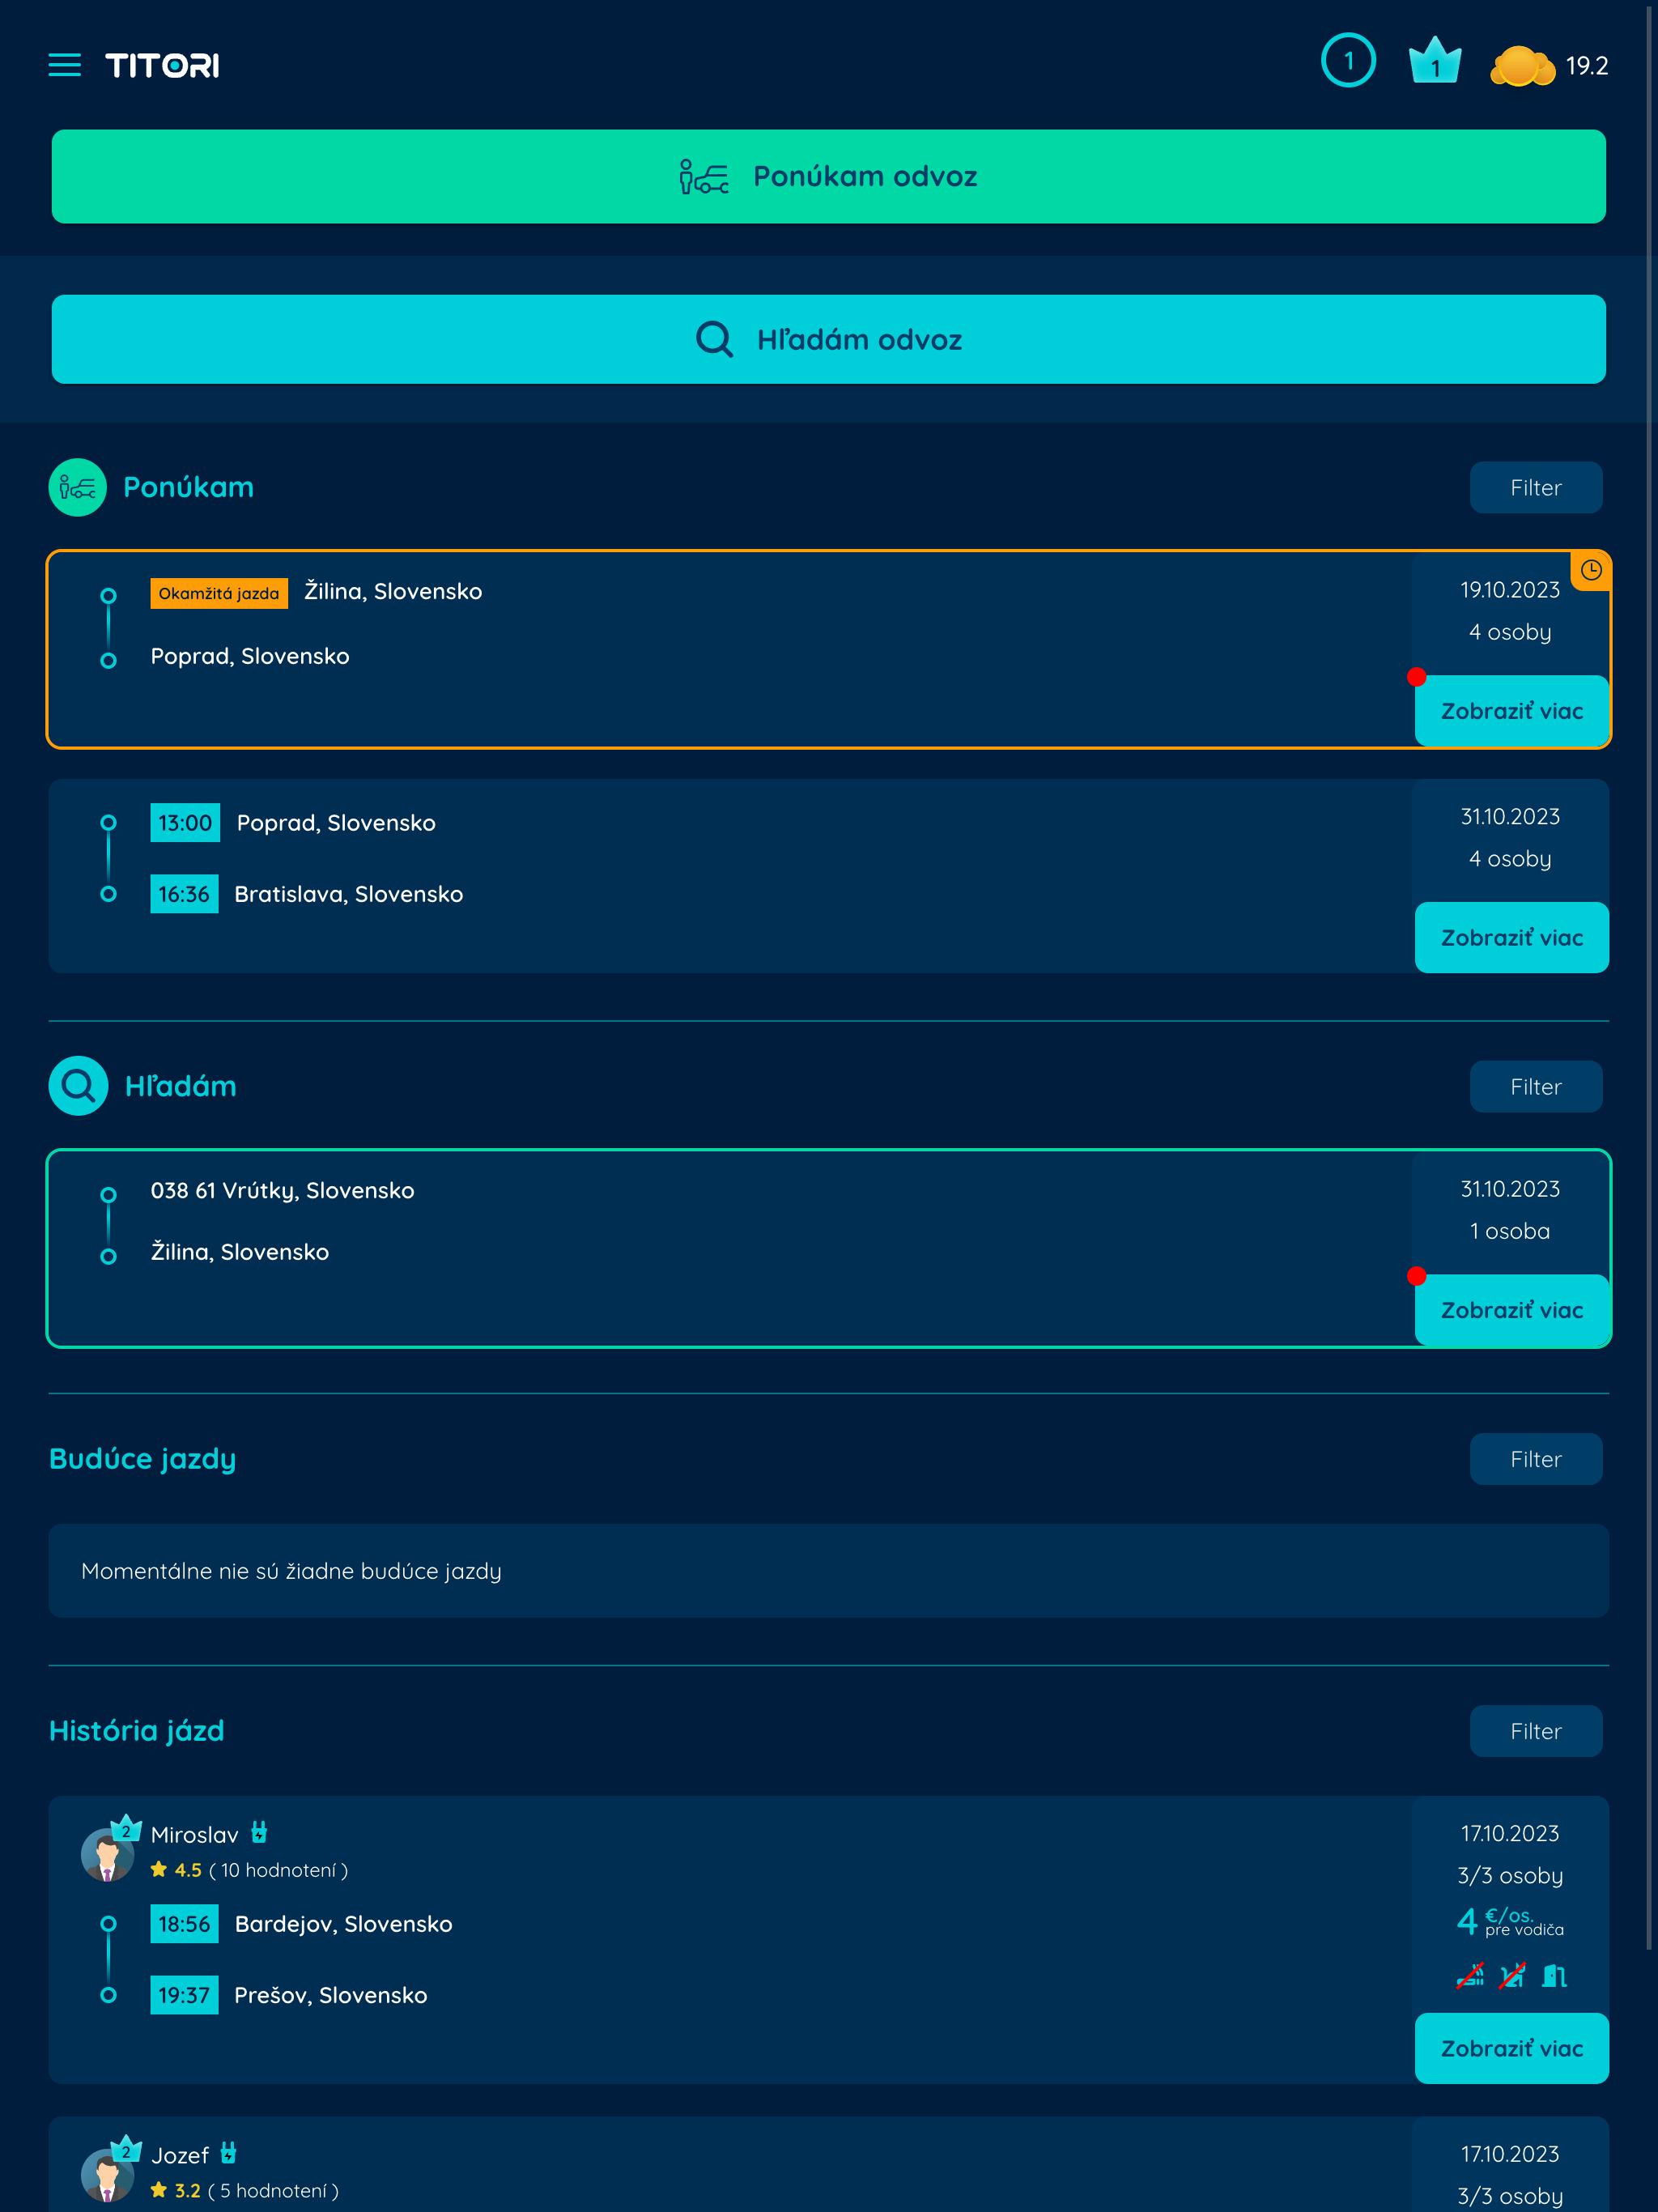Click the crossed-out smoking icon on Miroslav's ride
The height and width of the screenshot is (2212, 1658).
(x=1470, y=1976)
